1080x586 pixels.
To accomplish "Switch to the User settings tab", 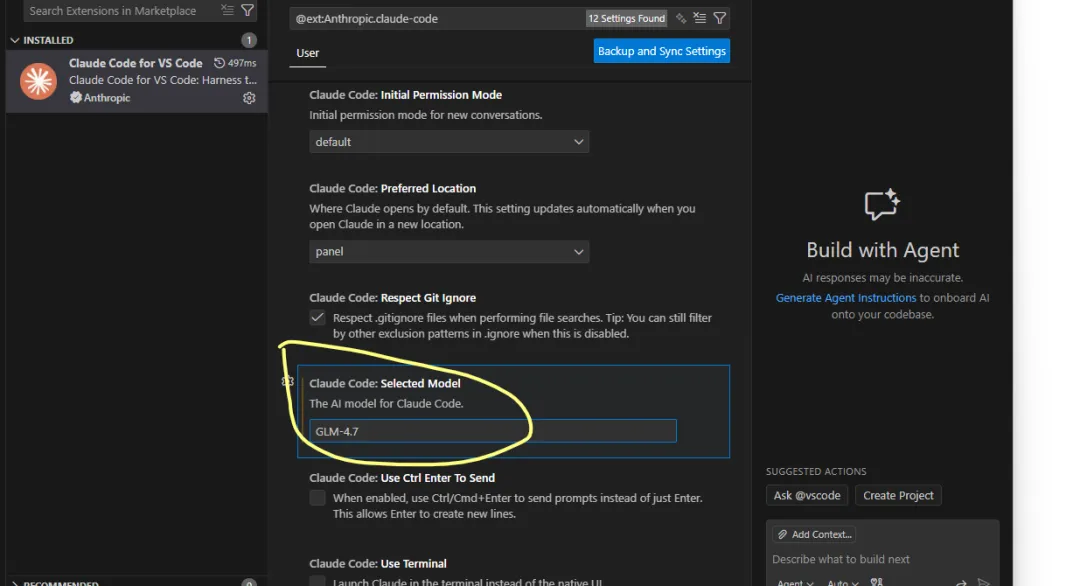I will 307,53.
